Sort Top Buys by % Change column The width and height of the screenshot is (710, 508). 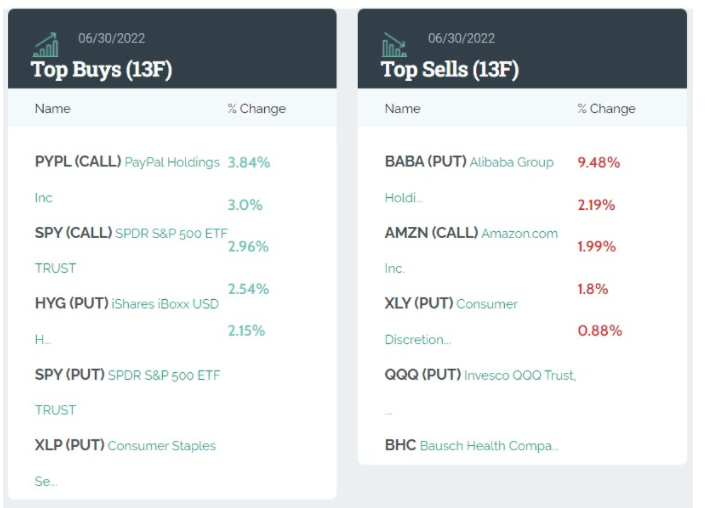pyautogui.click(x=256, y=109)
